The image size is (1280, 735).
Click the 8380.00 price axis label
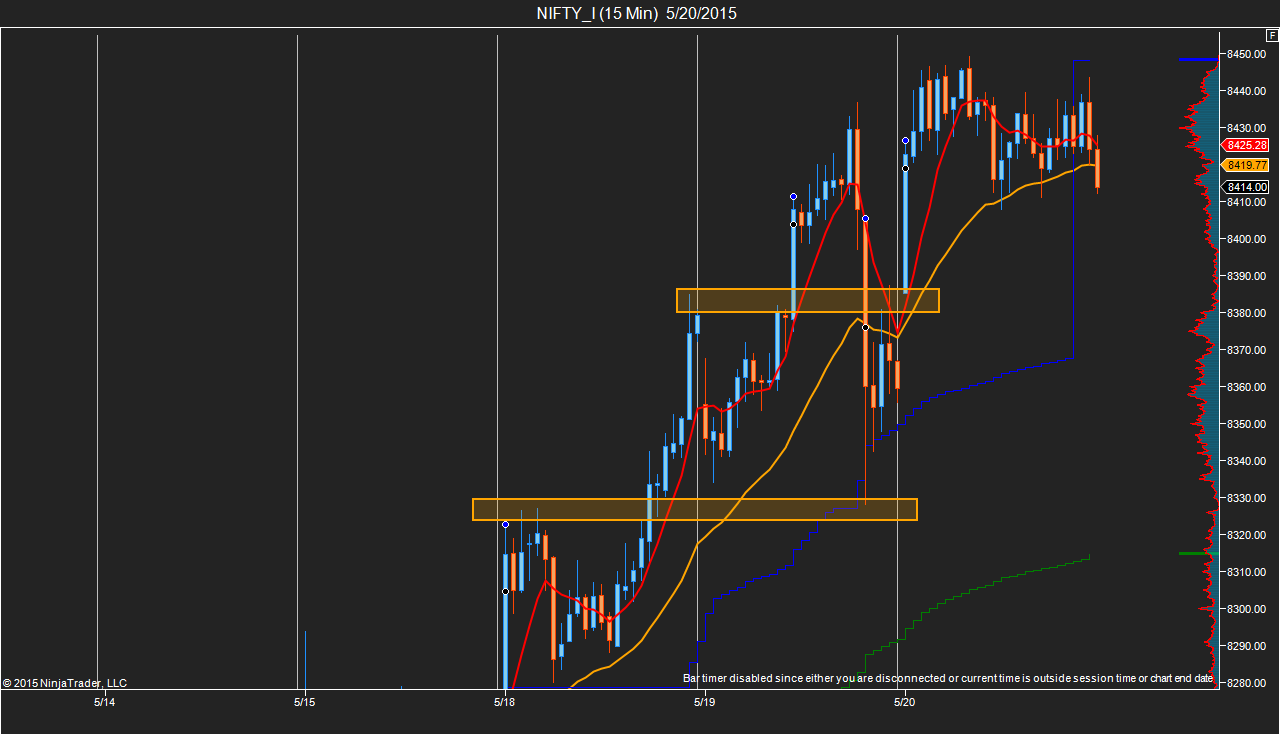pos(1247,313)
